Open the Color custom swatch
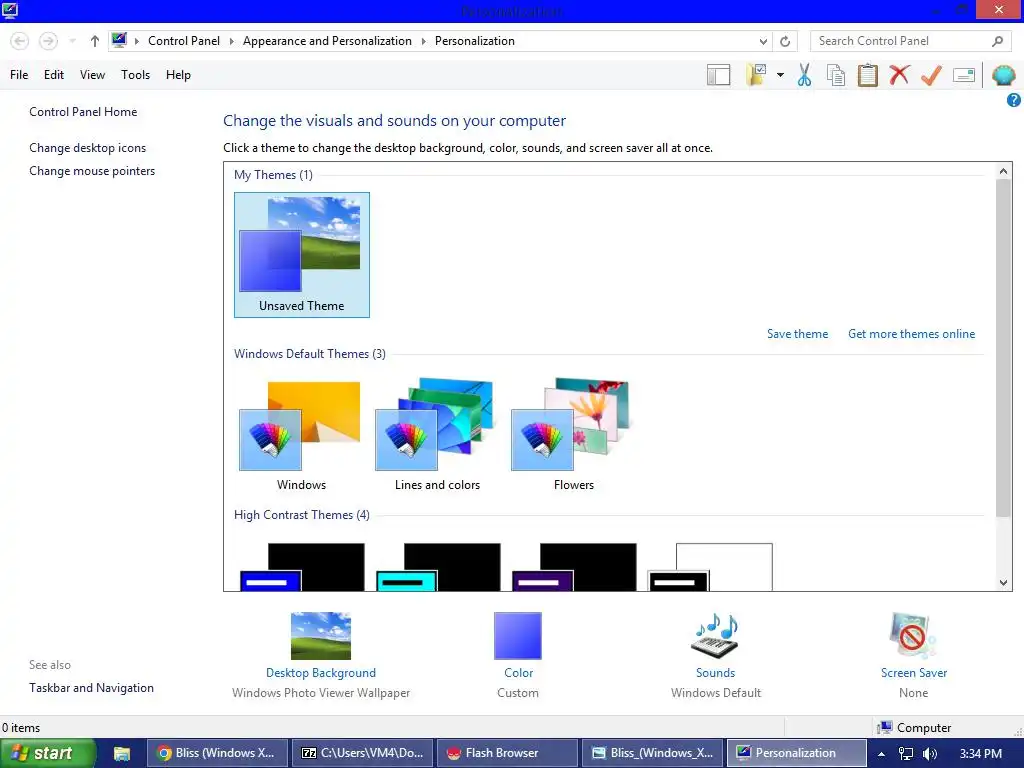The width and height of the screenshot is (1024, 768). click(518, 635)
